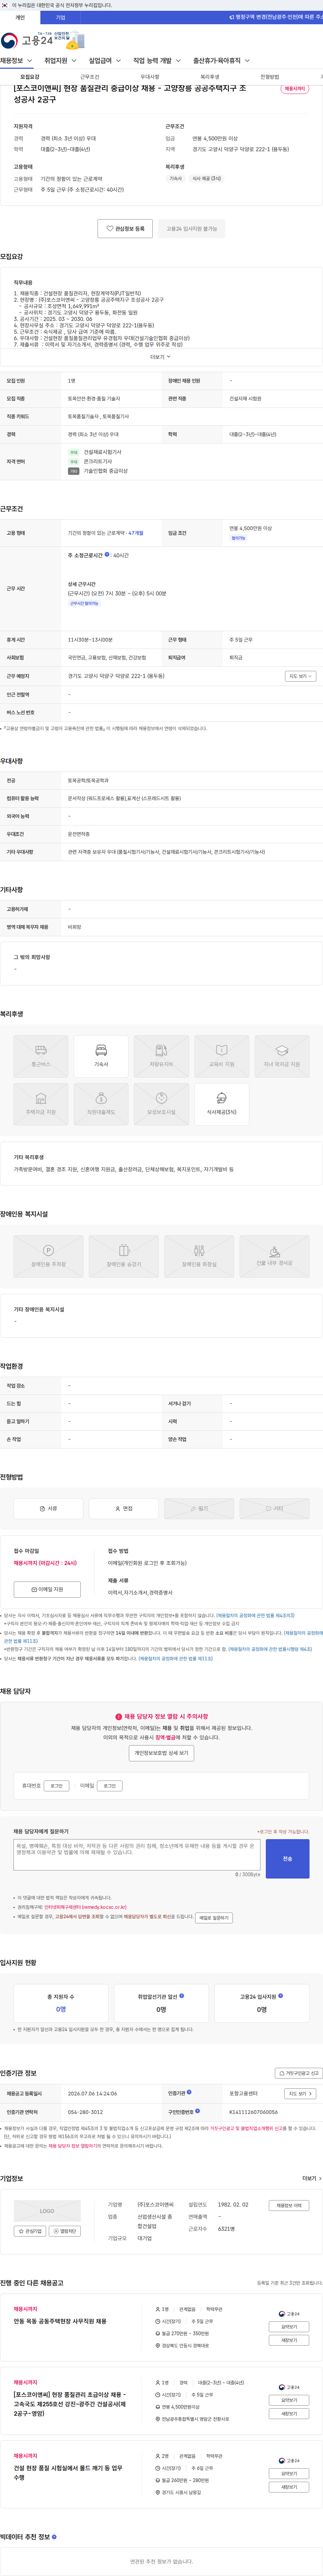The image size is (323, 2576).
Task: Click the 직원대출제도 benefit icon
Action: click(x=101, y=1104)
